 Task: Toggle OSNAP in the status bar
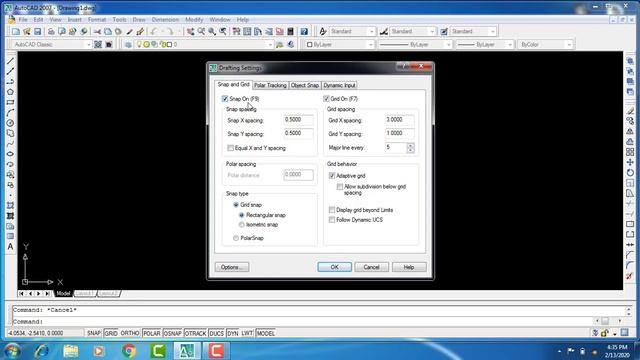tap(172, 333)
